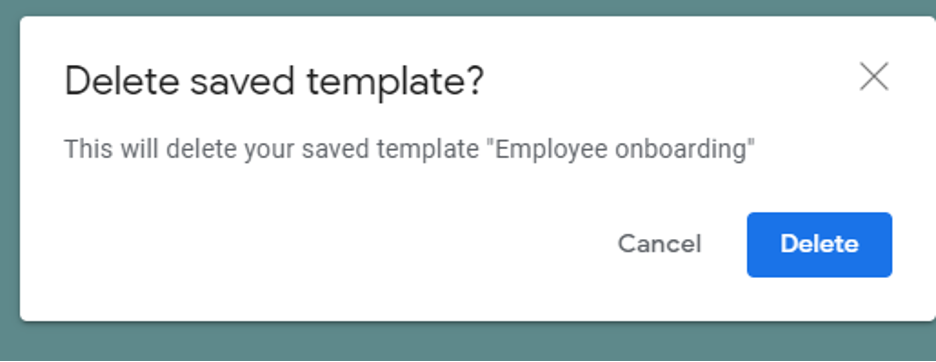Click the "Delete saved template?" heading
Screen dimensions: 936x362
[x=273, y=81]
